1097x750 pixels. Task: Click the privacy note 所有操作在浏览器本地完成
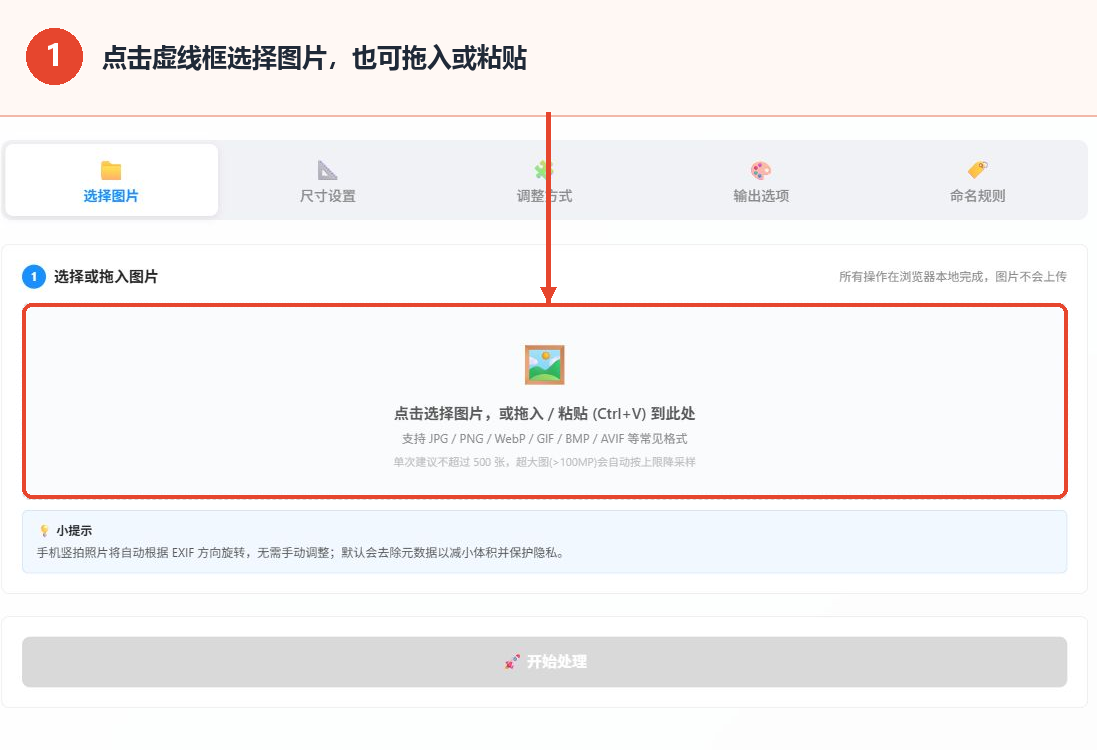[x=953, y=276]
